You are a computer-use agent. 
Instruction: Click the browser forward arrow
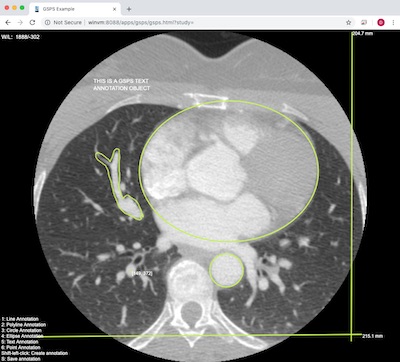tap(20, 22)
